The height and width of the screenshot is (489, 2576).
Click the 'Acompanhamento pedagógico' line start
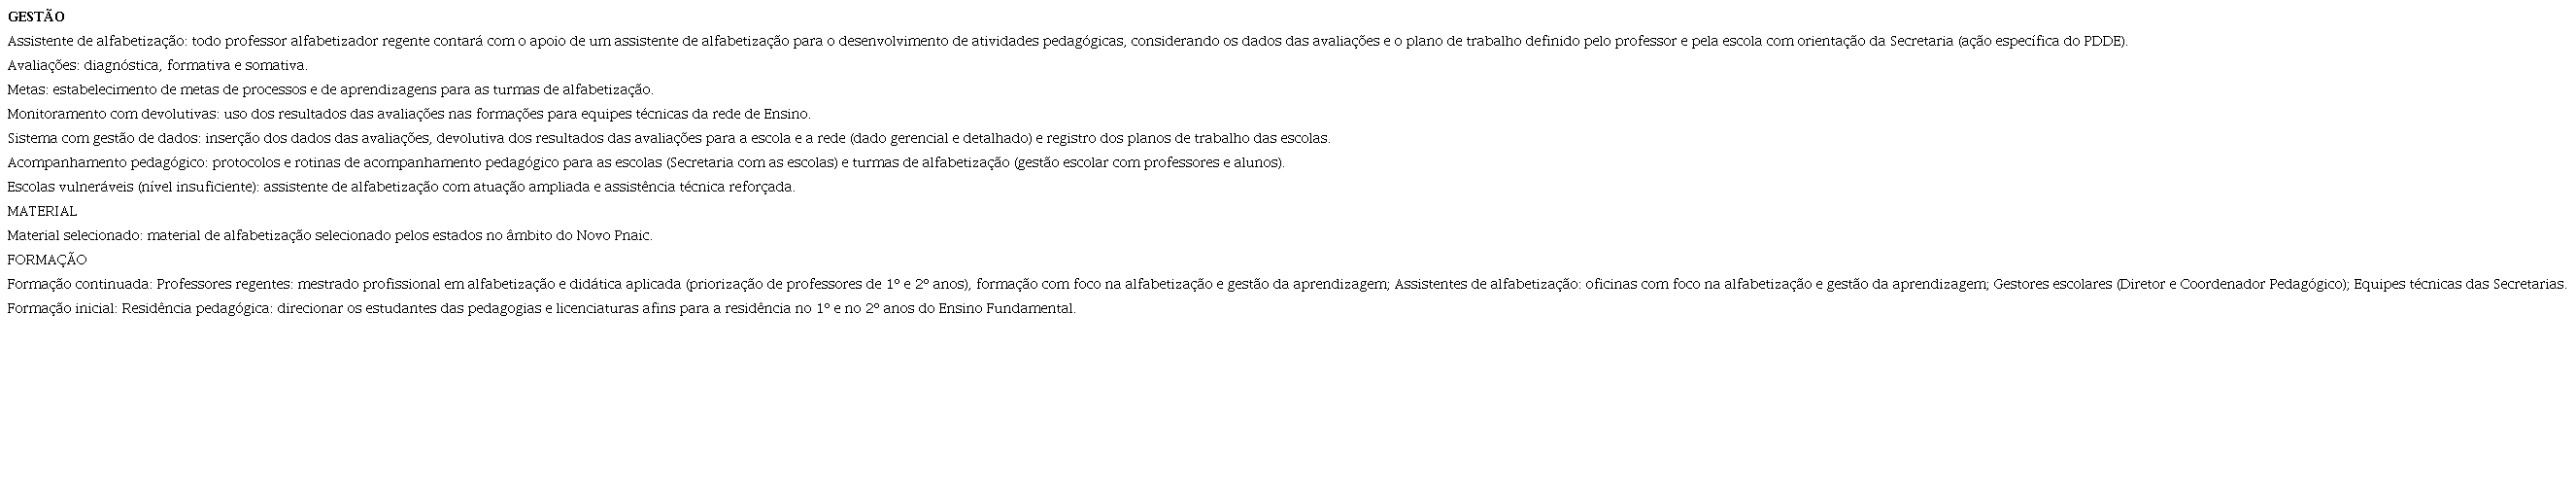pyautogui.click(x=106, y=162)
